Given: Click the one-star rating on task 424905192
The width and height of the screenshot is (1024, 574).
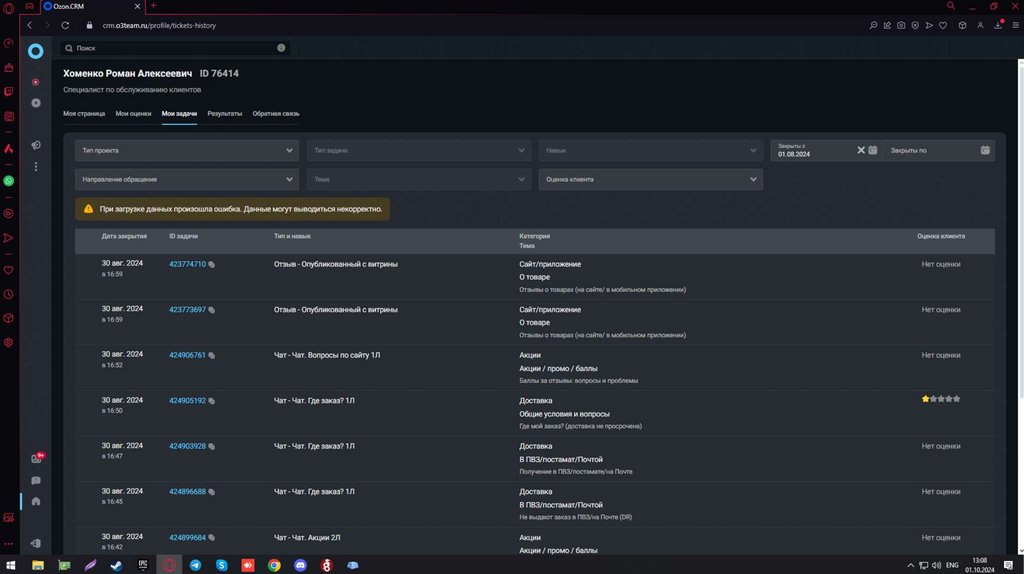Looking at the screenshot, I should coord(926,399).
